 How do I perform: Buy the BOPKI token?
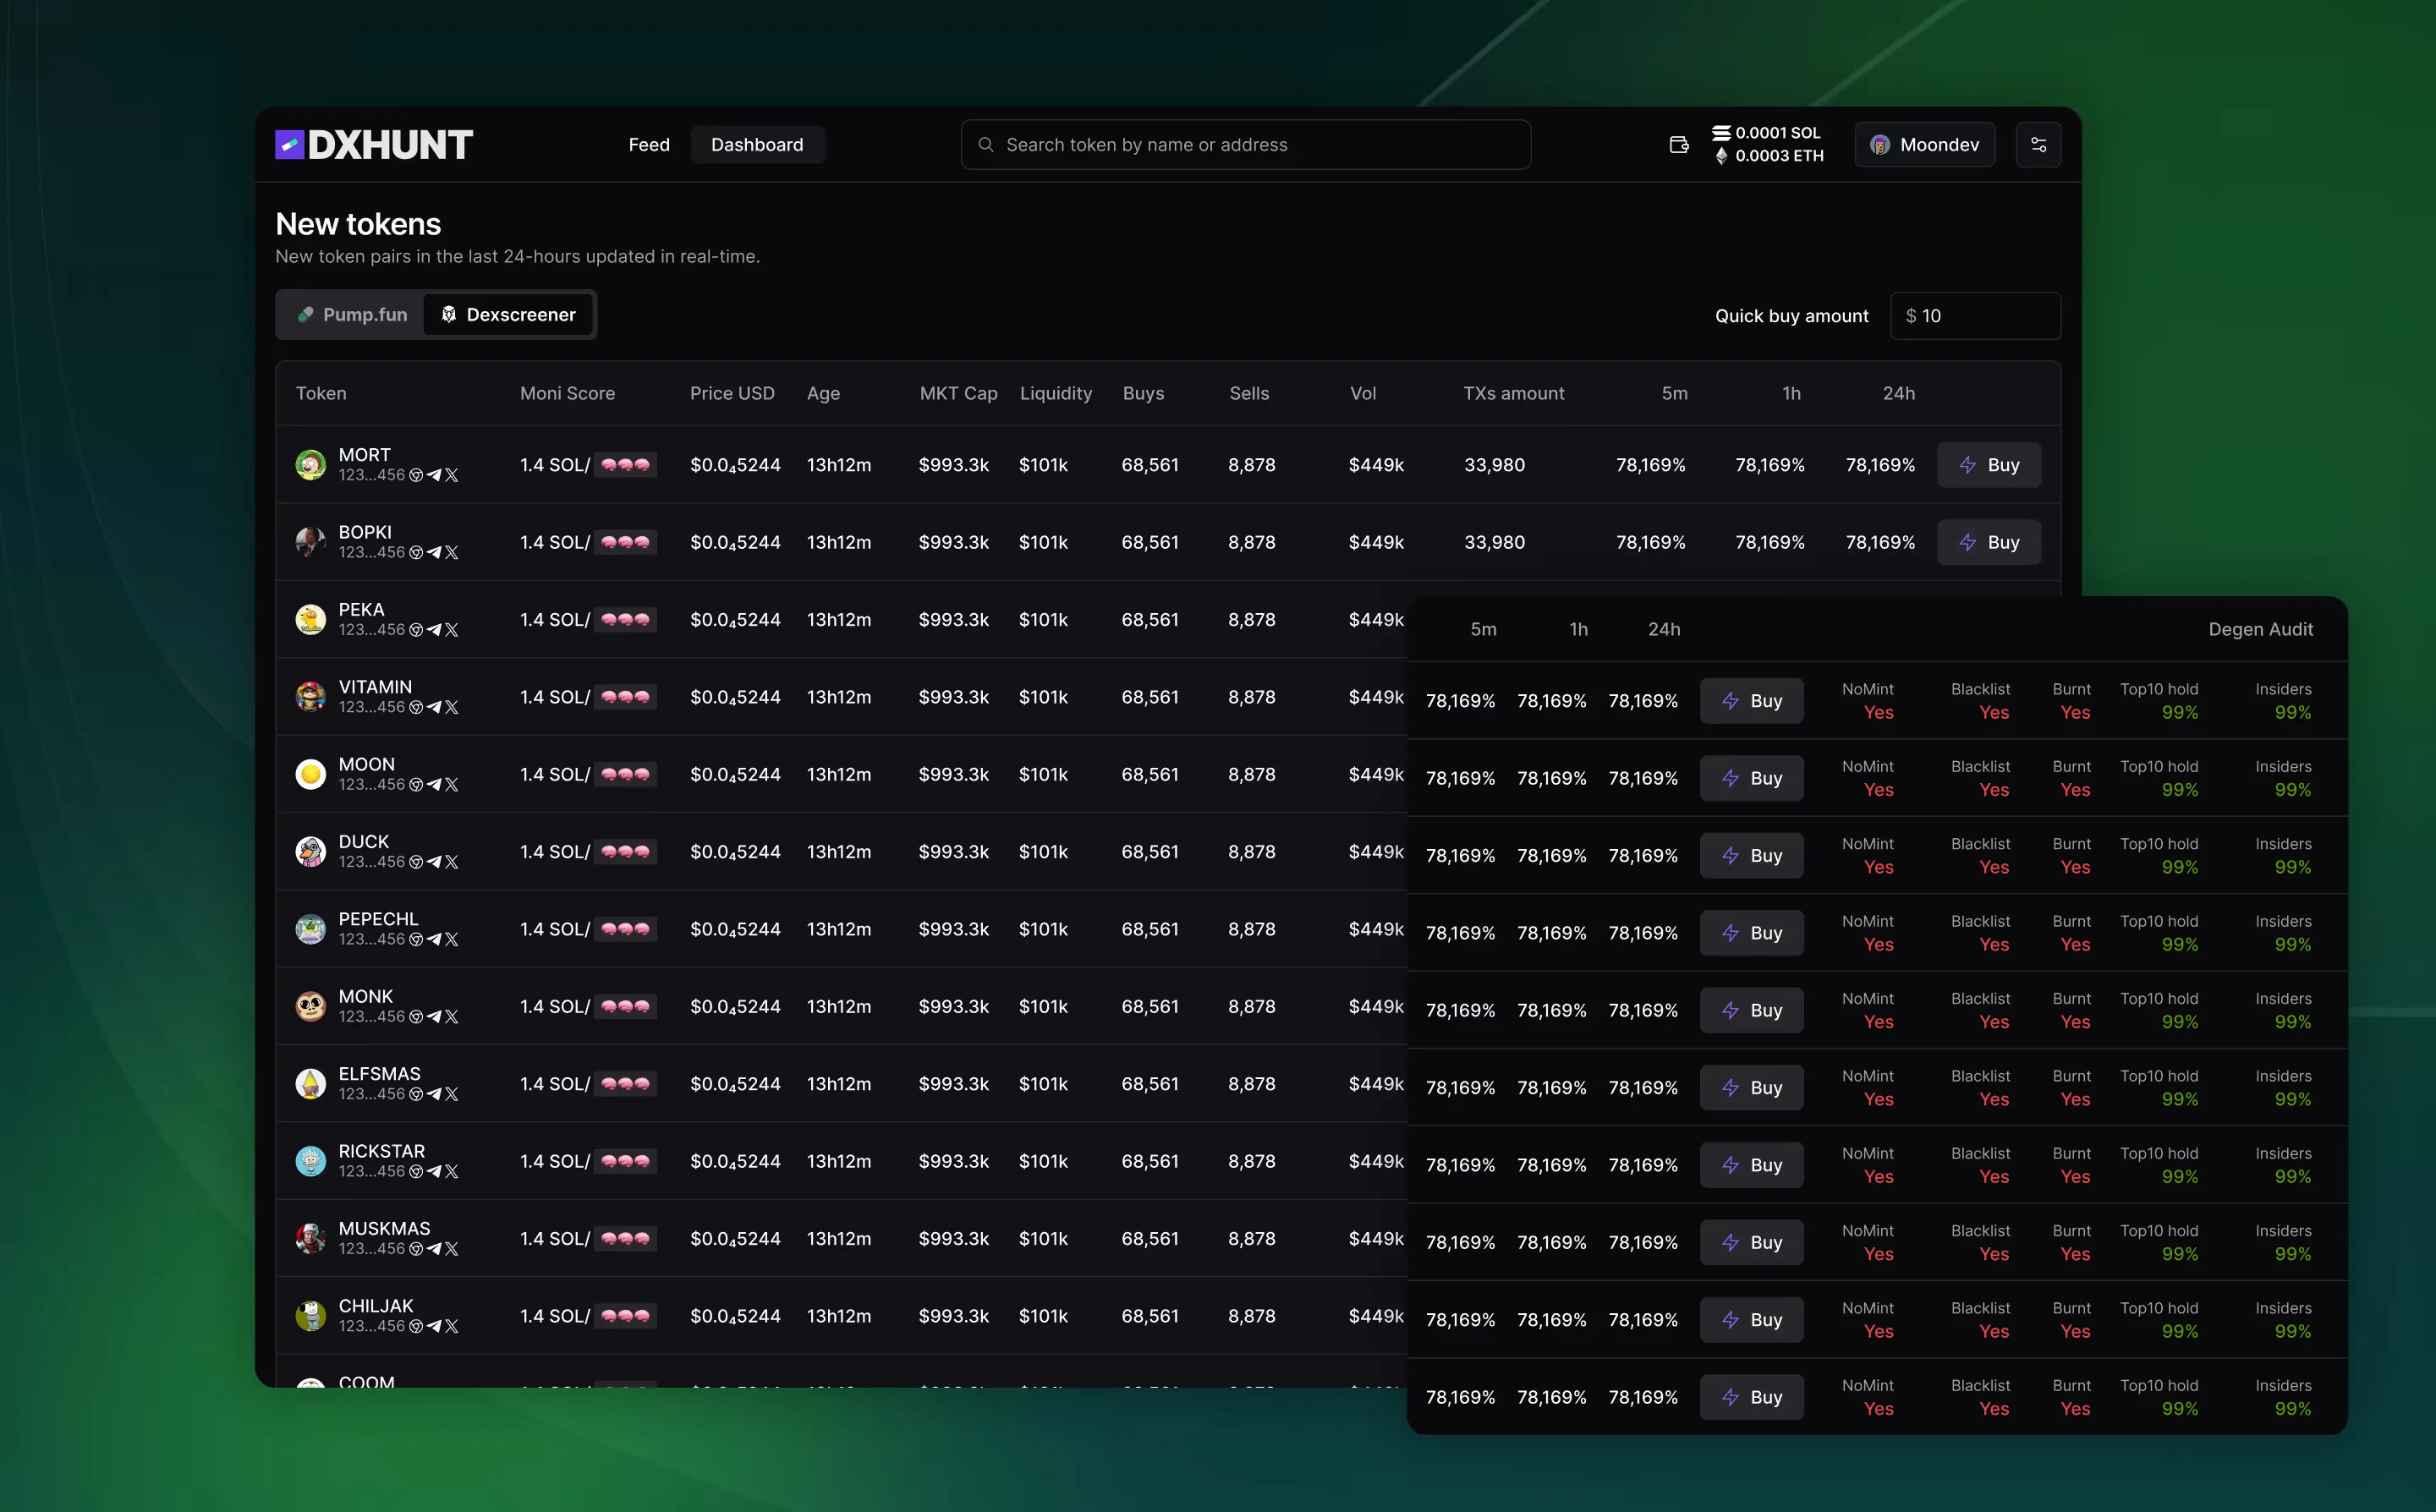coord(1989,542)
